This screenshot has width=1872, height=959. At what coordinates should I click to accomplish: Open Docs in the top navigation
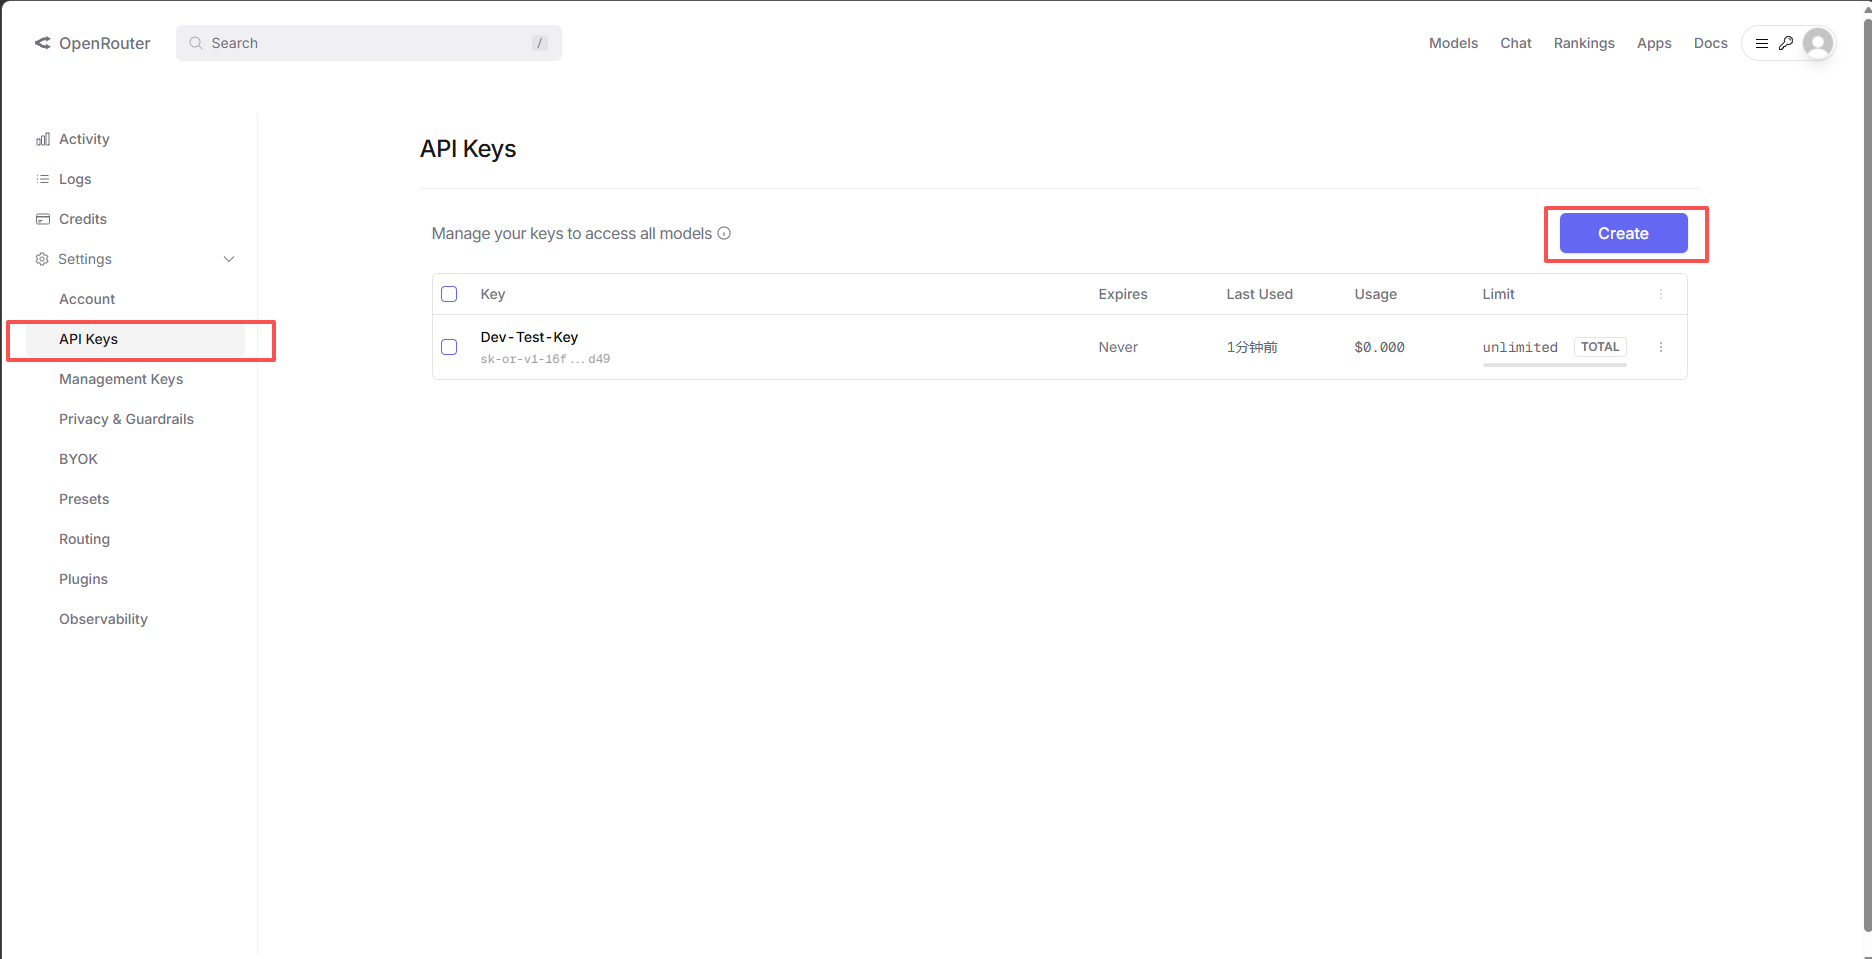click(x=1711, y=43)
